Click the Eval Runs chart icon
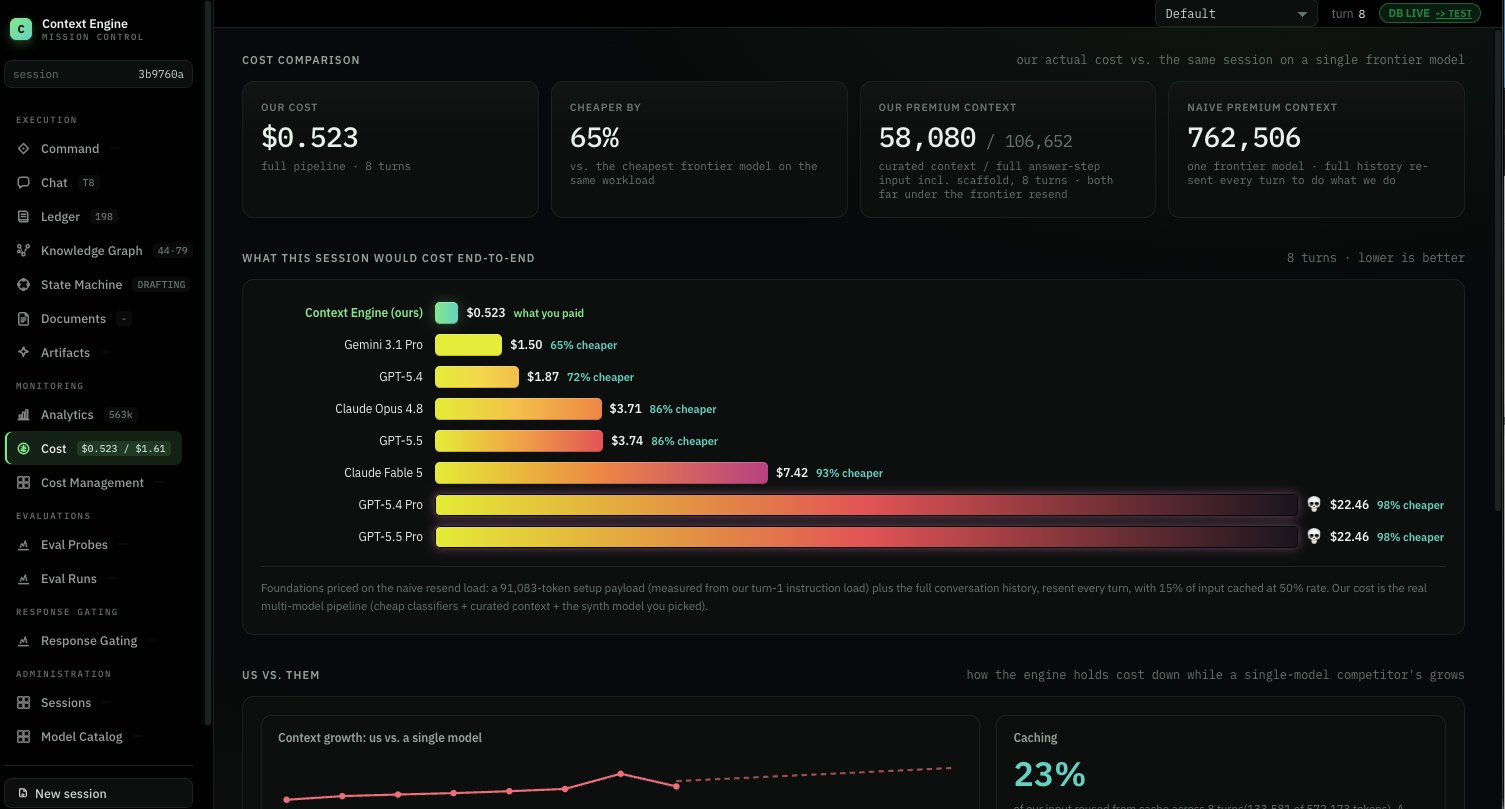 [24, 579]
